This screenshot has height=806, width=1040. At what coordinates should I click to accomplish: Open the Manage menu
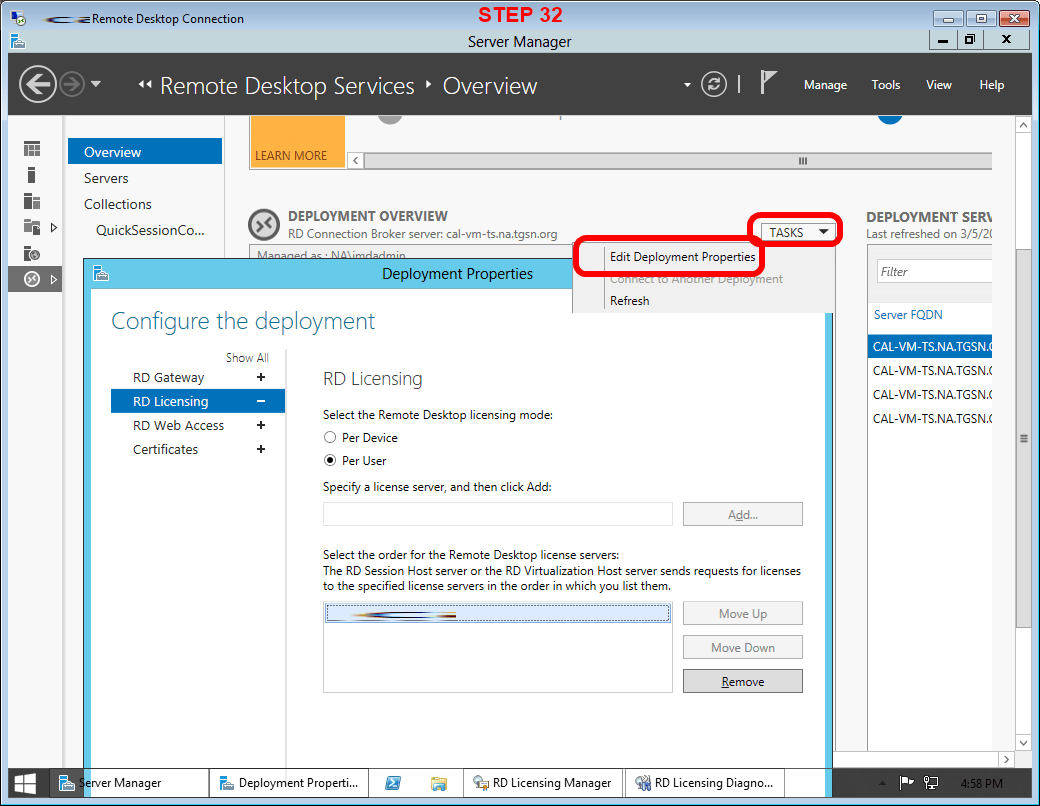click(825, 85)
